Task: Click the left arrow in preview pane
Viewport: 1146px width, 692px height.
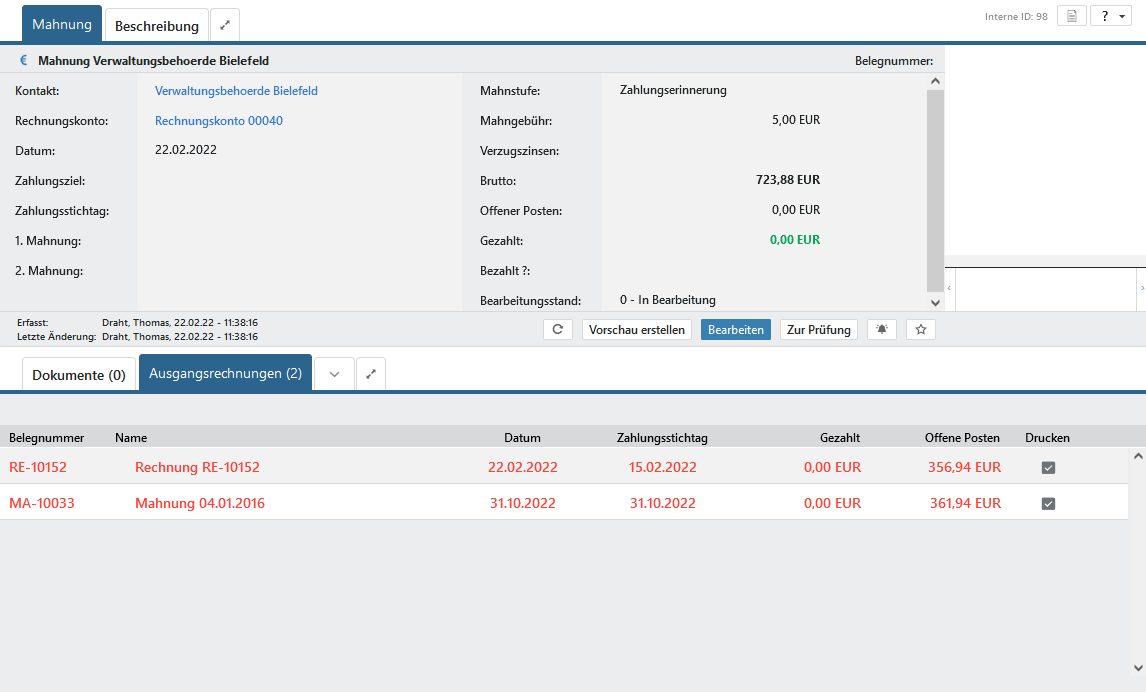Action: pyautogui.click(x=950, y=288)
